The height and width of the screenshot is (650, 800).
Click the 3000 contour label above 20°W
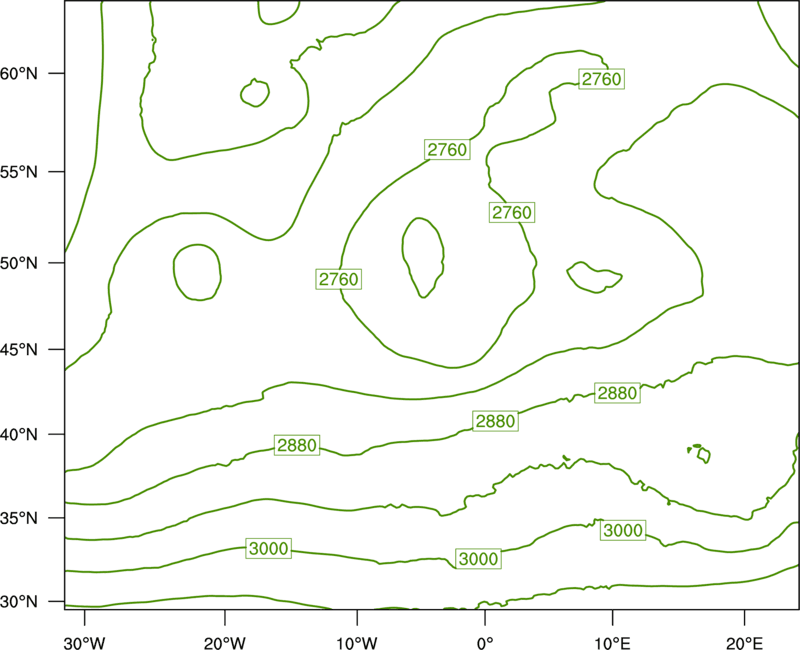point(268,548)
